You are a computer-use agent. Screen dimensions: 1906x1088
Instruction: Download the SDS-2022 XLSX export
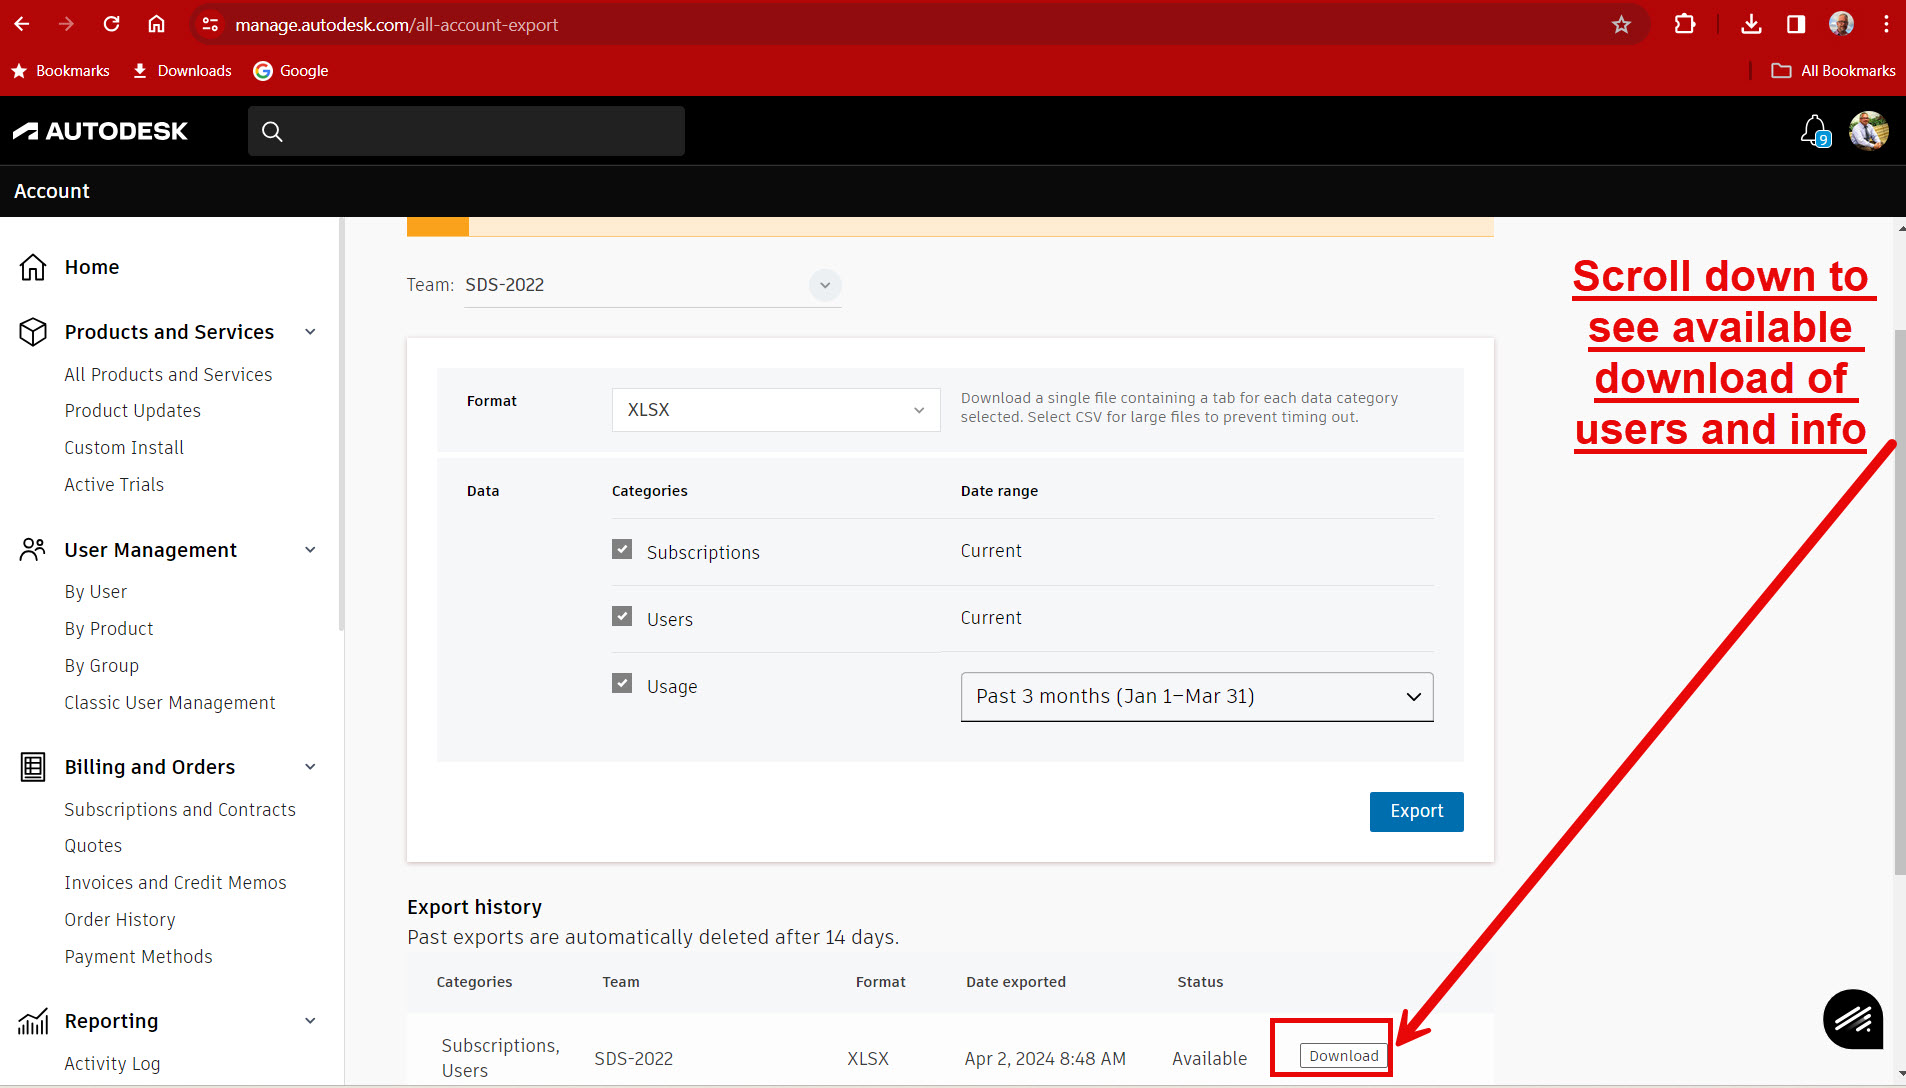click(1343, 1056)
